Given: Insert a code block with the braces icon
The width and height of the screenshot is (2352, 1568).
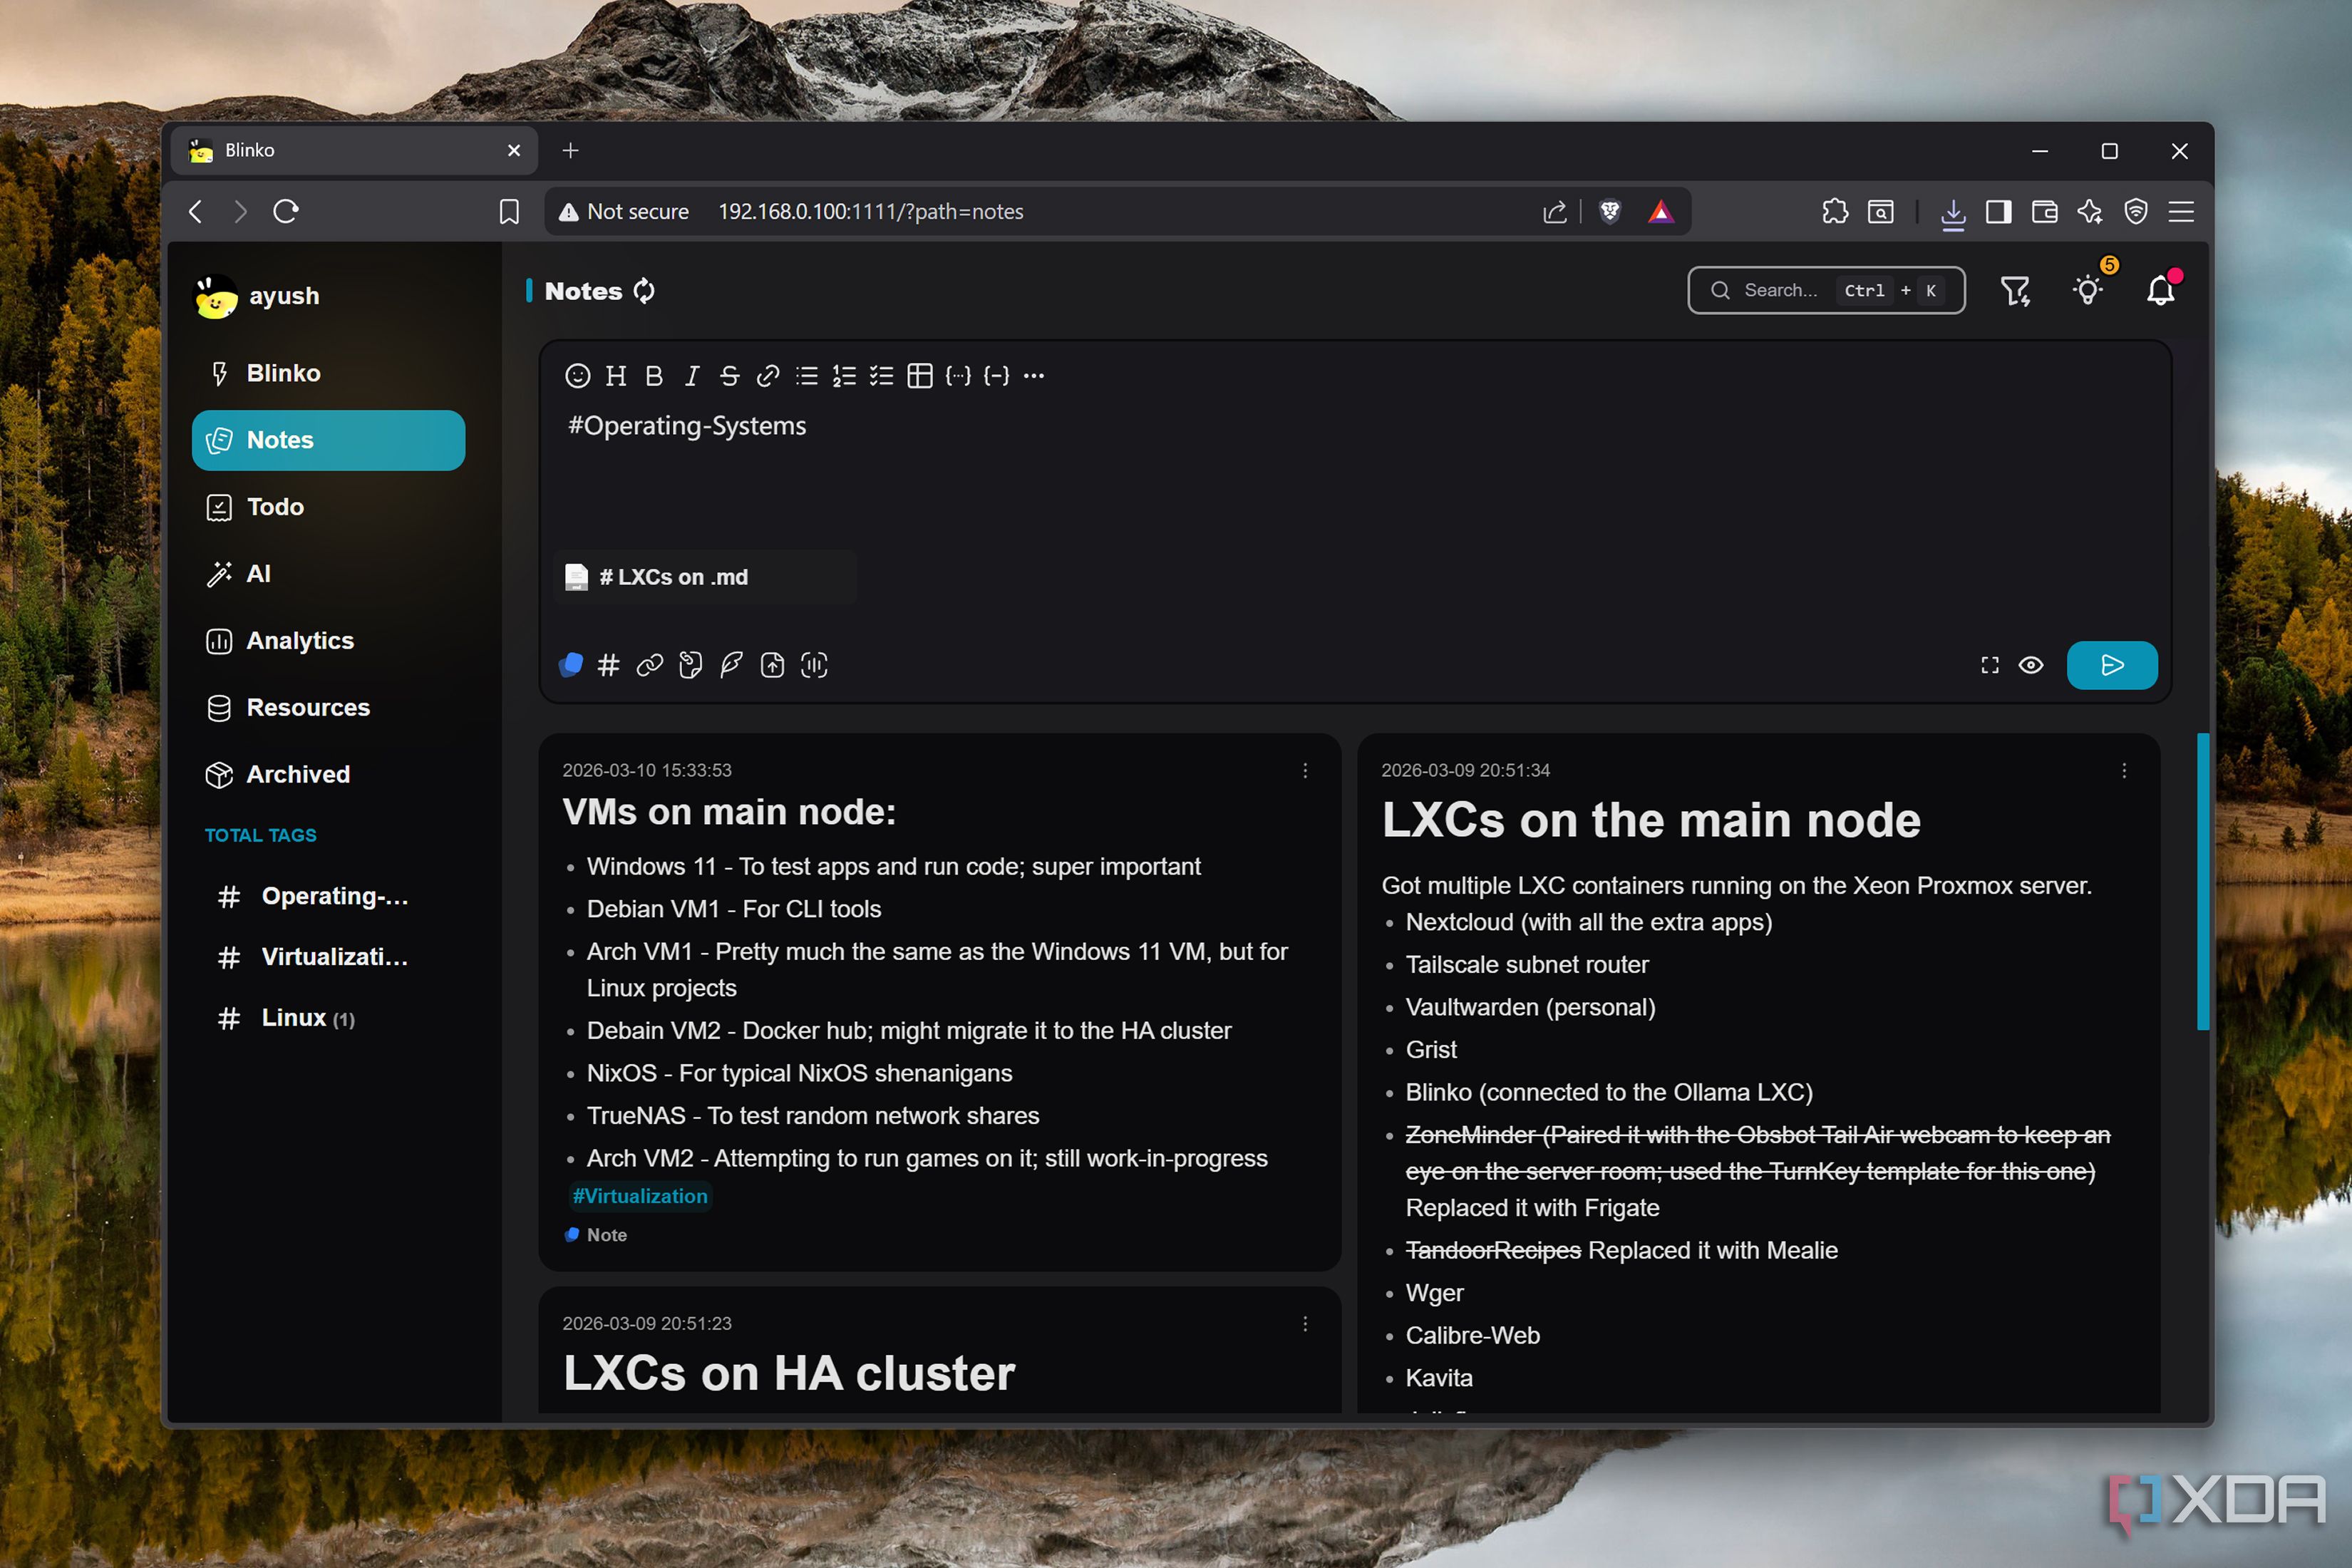Looking at the screenshot, I should click(x=958, y=376).
